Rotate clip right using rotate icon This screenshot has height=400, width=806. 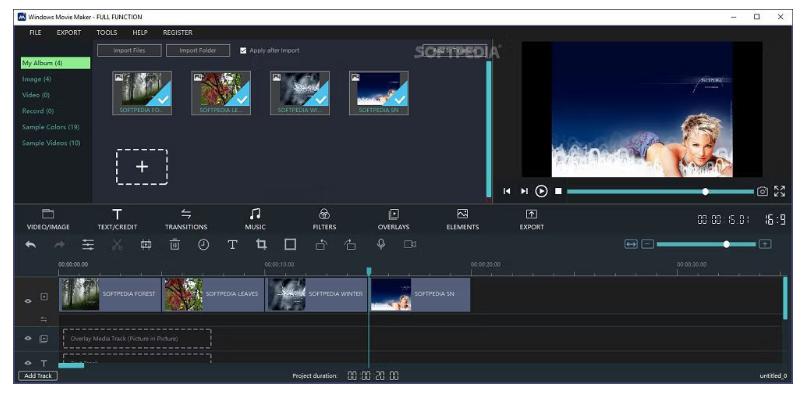[x=351, y=245]
